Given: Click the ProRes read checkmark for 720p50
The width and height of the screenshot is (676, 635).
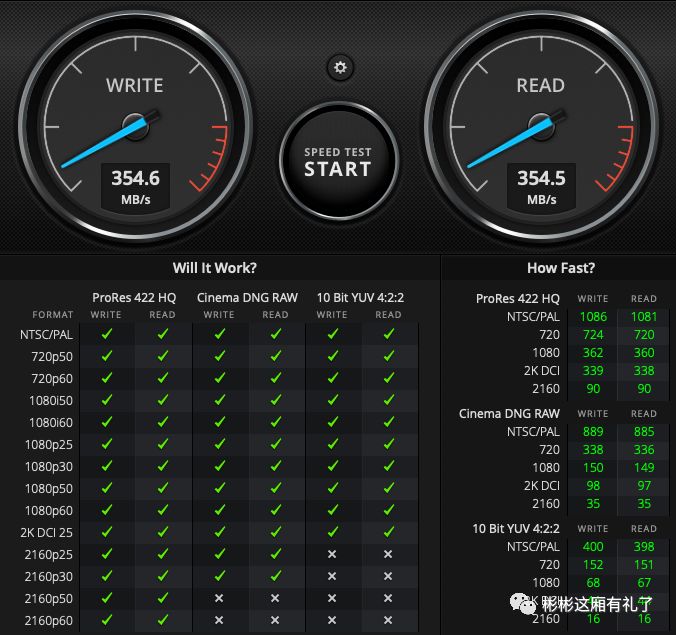Looking at the screenshot, I should [x=163, y=356].
